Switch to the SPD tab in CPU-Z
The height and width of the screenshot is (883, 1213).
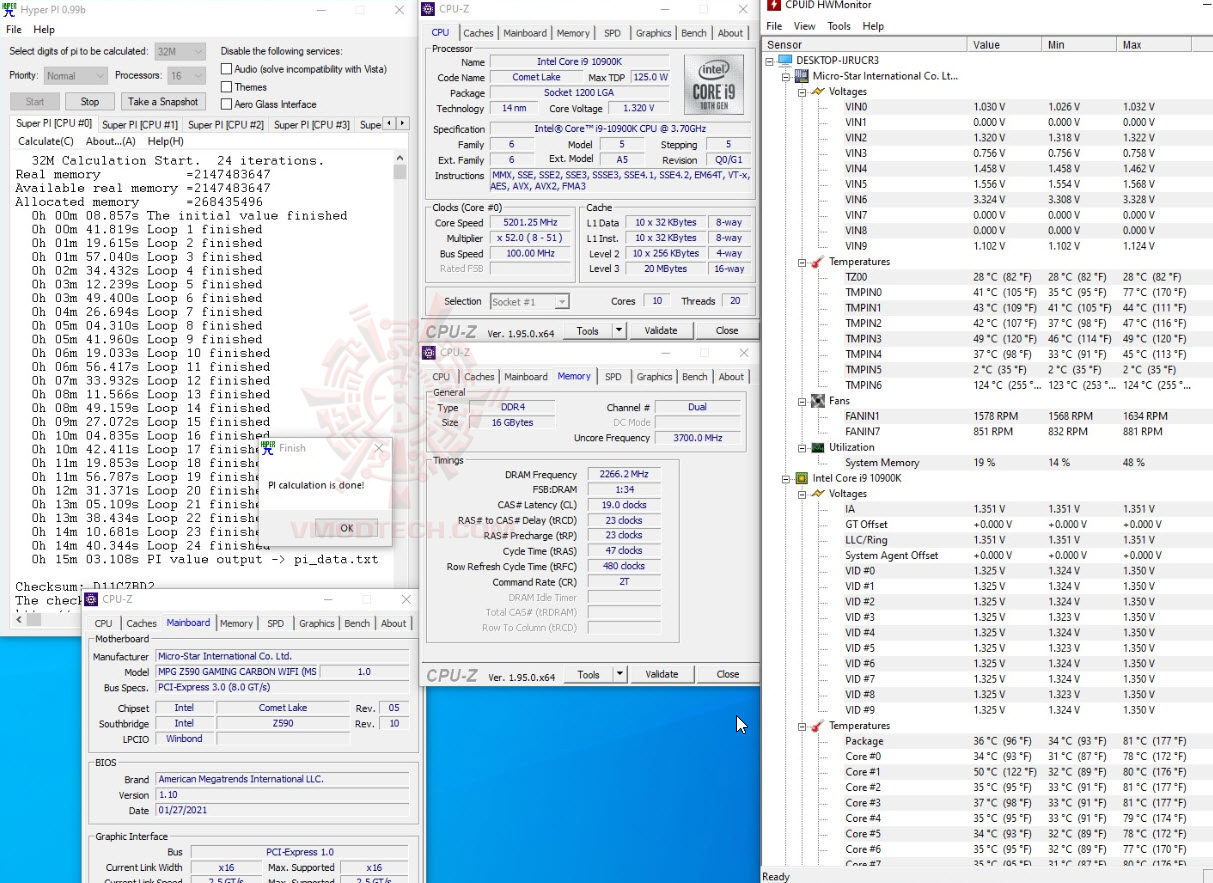(613, 32)
